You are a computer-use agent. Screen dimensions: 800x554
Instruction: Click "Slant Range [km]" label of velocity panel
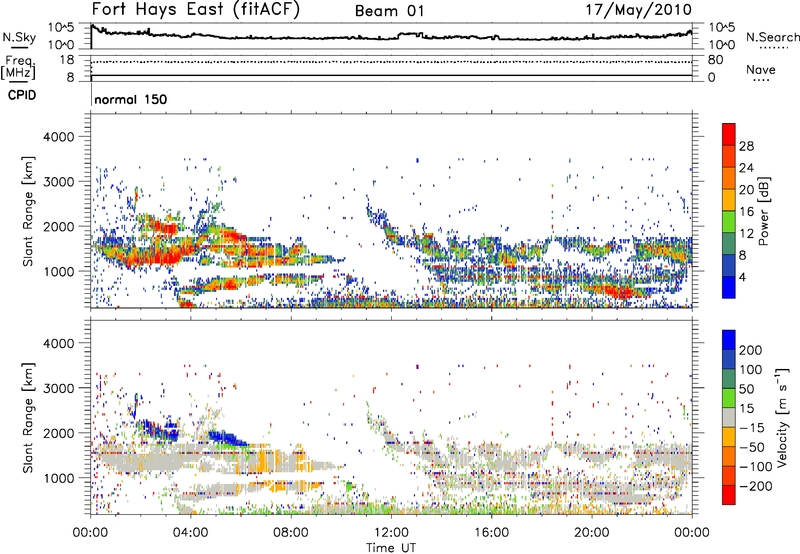pyautogui.click(x=28, y=418)
